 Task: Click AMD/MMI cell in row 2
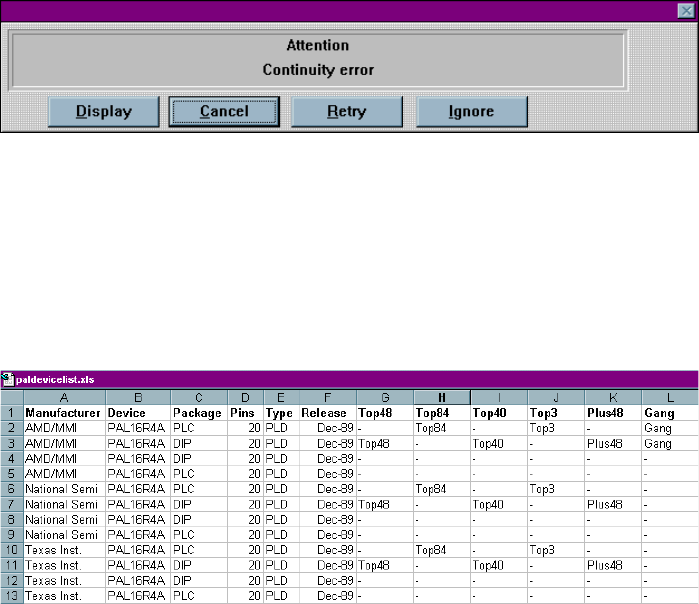pos(65,428)
